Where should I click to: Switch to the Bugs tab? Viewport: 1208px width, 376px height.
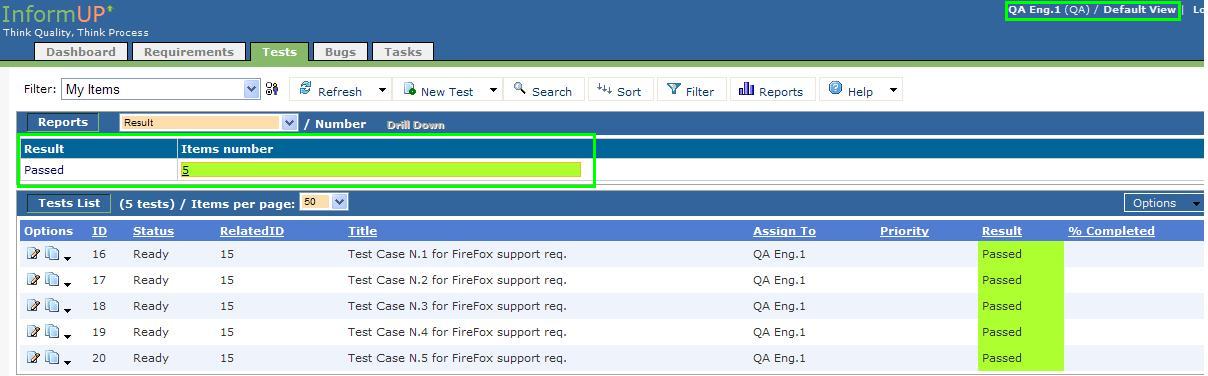(x=340, y=52)
